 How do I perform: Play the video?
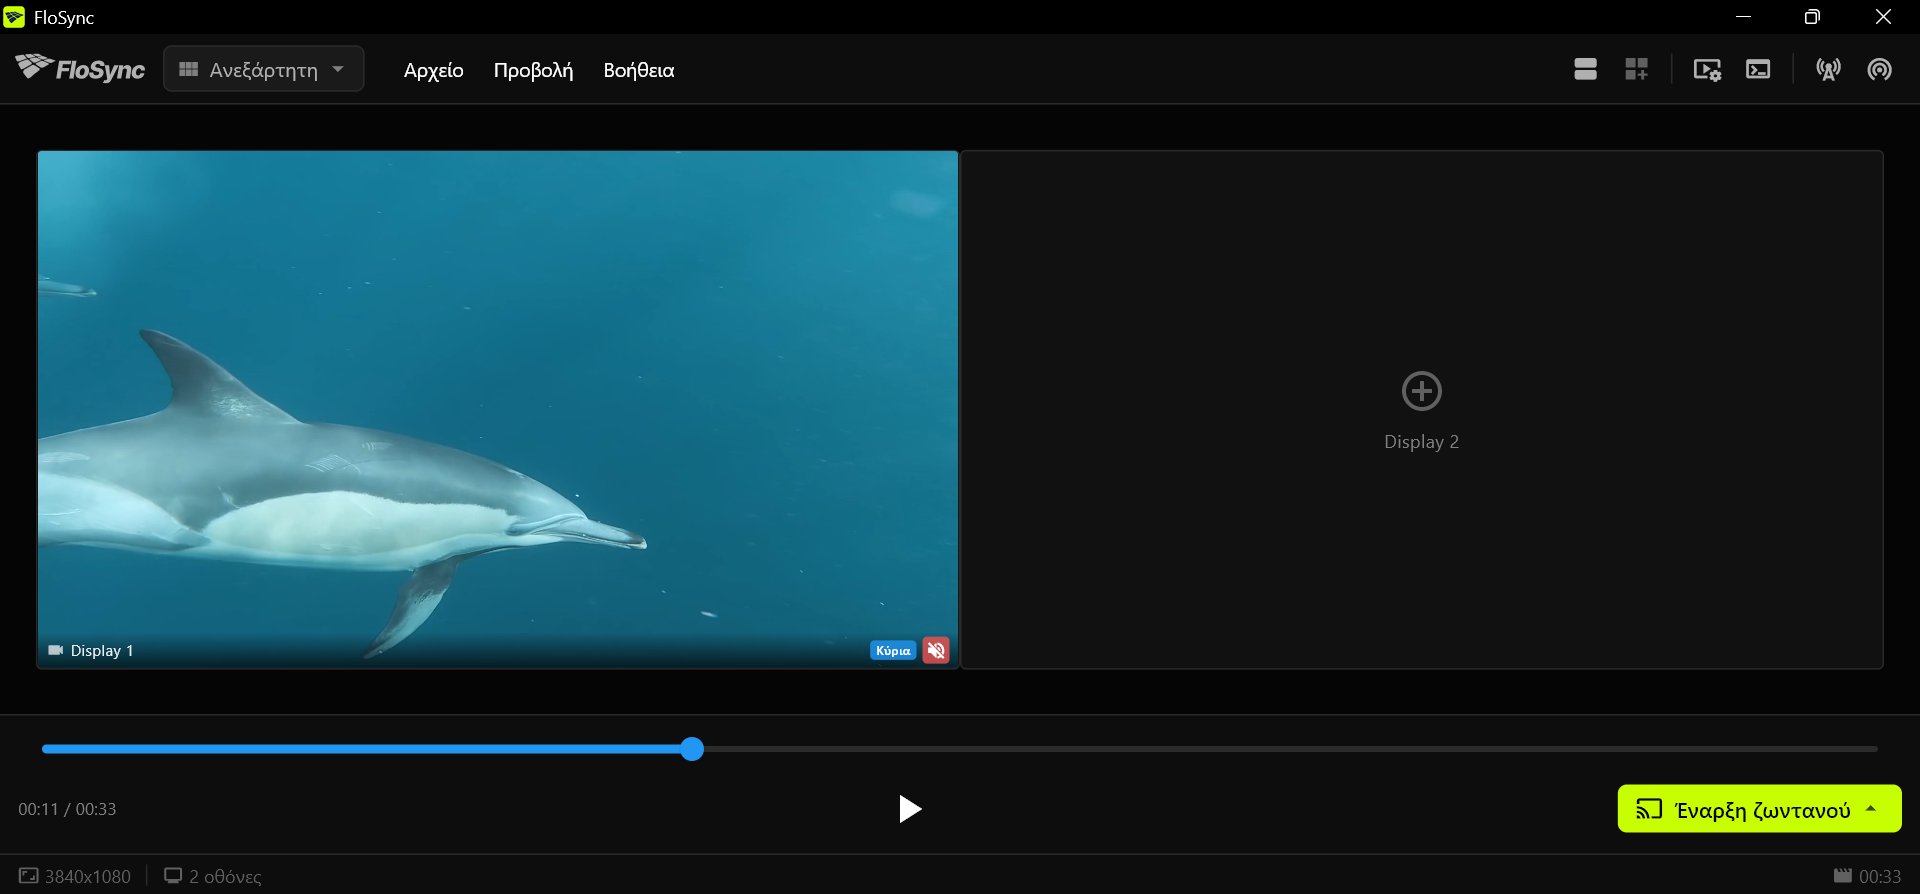(x=909, y=808)
